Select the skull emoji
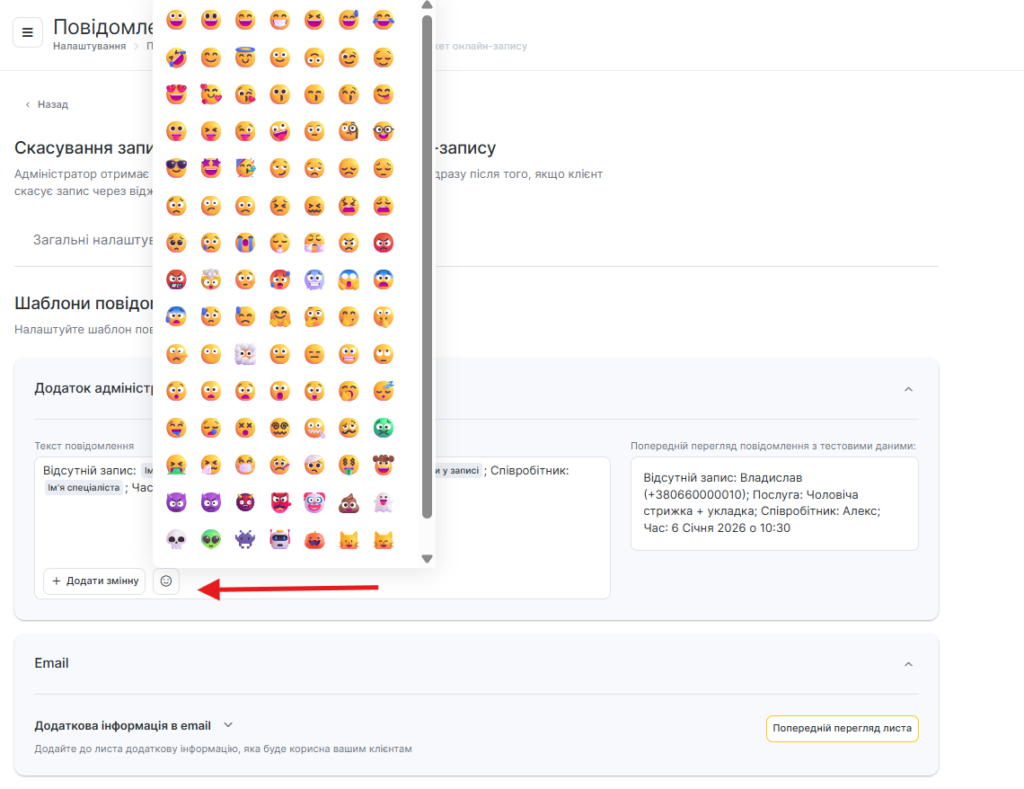Viewport: 1024px width, 789px height. point(176,540)
